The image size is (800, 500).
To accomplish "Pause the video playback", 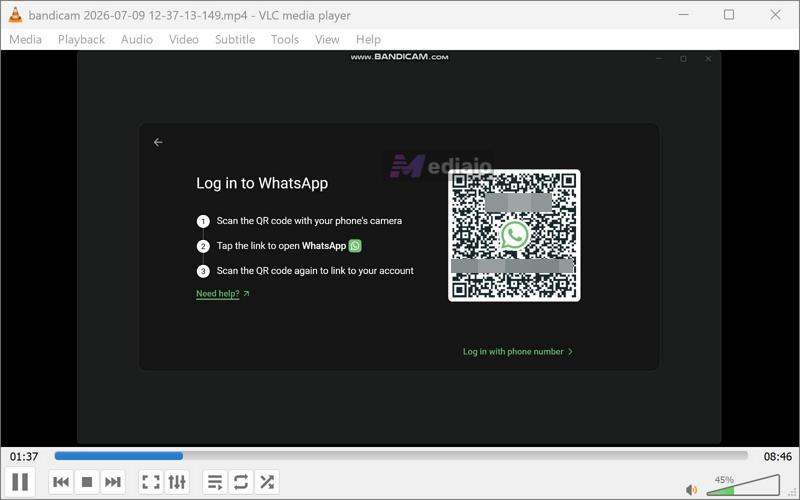I will pos(20,482).
